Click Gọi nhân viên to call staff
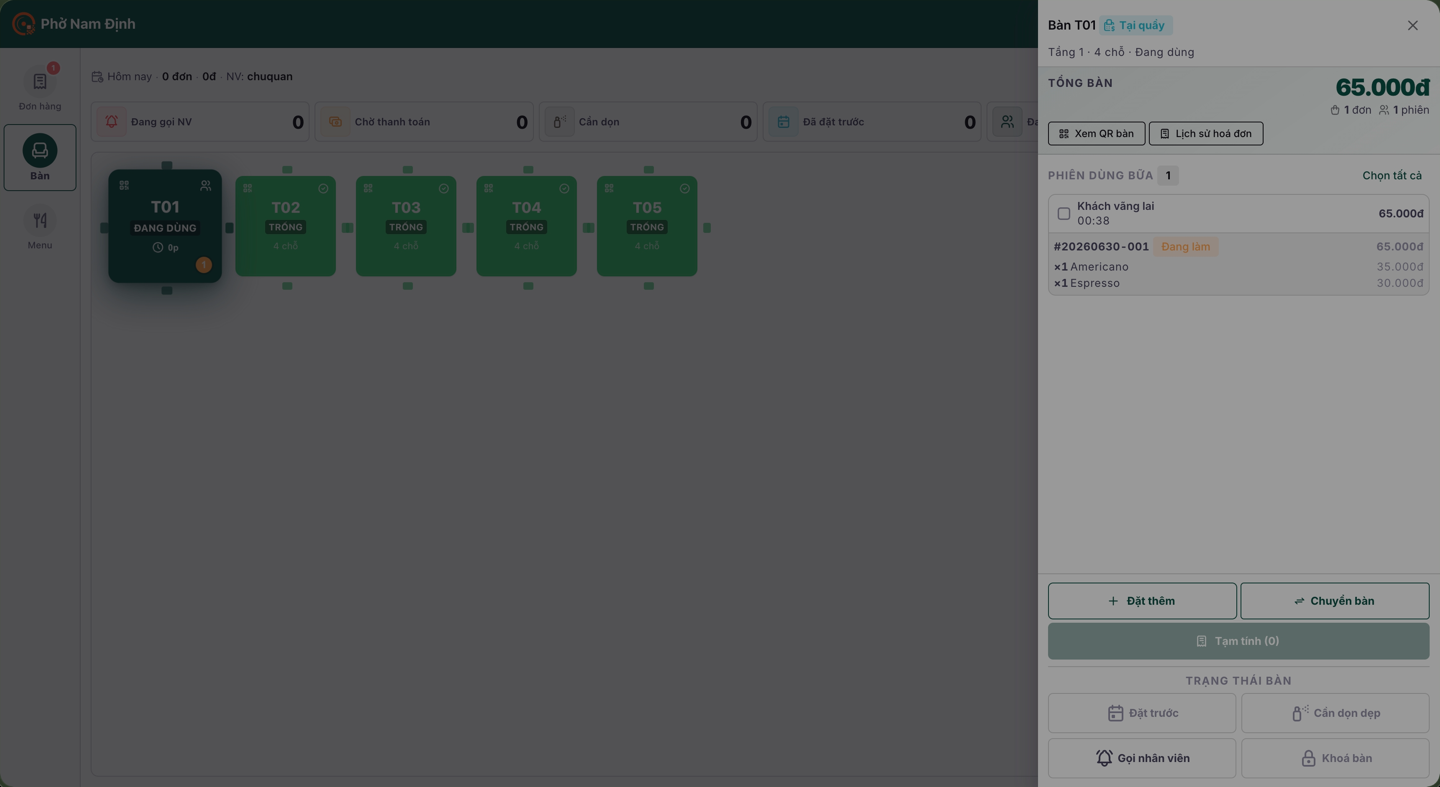This screenshot has height=787, width=1440. 1142,758
